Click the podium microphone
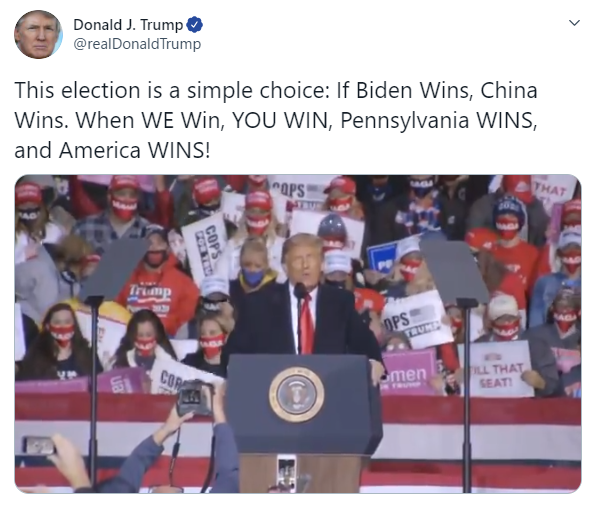 [299, 291]
